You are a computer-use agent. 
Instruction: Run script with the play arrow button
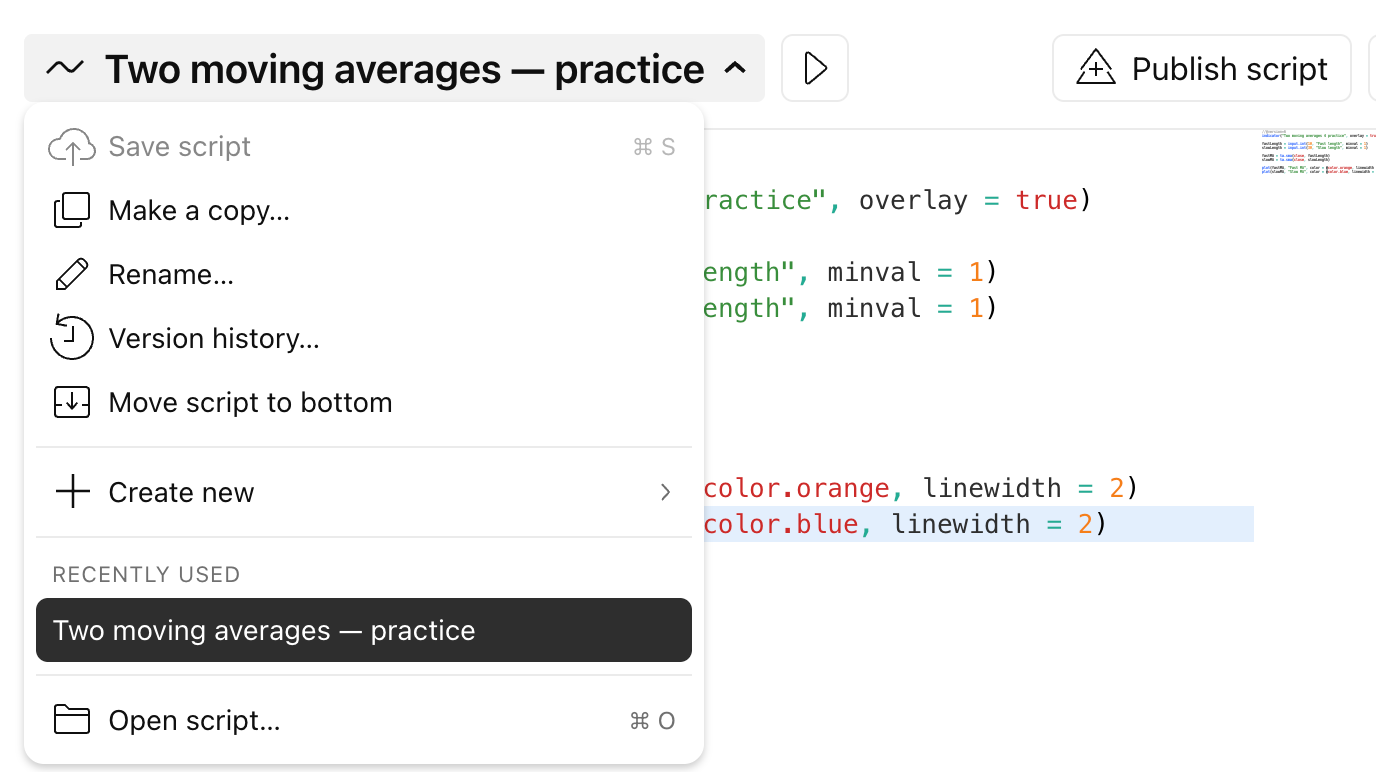tap(815, 68)
